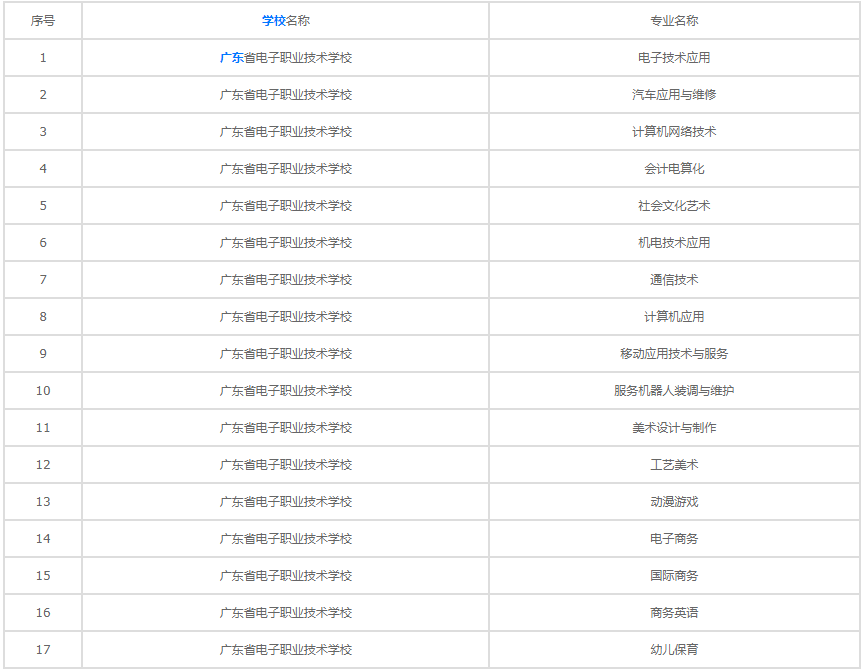Viewport: 864px width, 671px height.
Task: Click the 序号 column header
Action: pyautogui.click(x=43, y=21)
